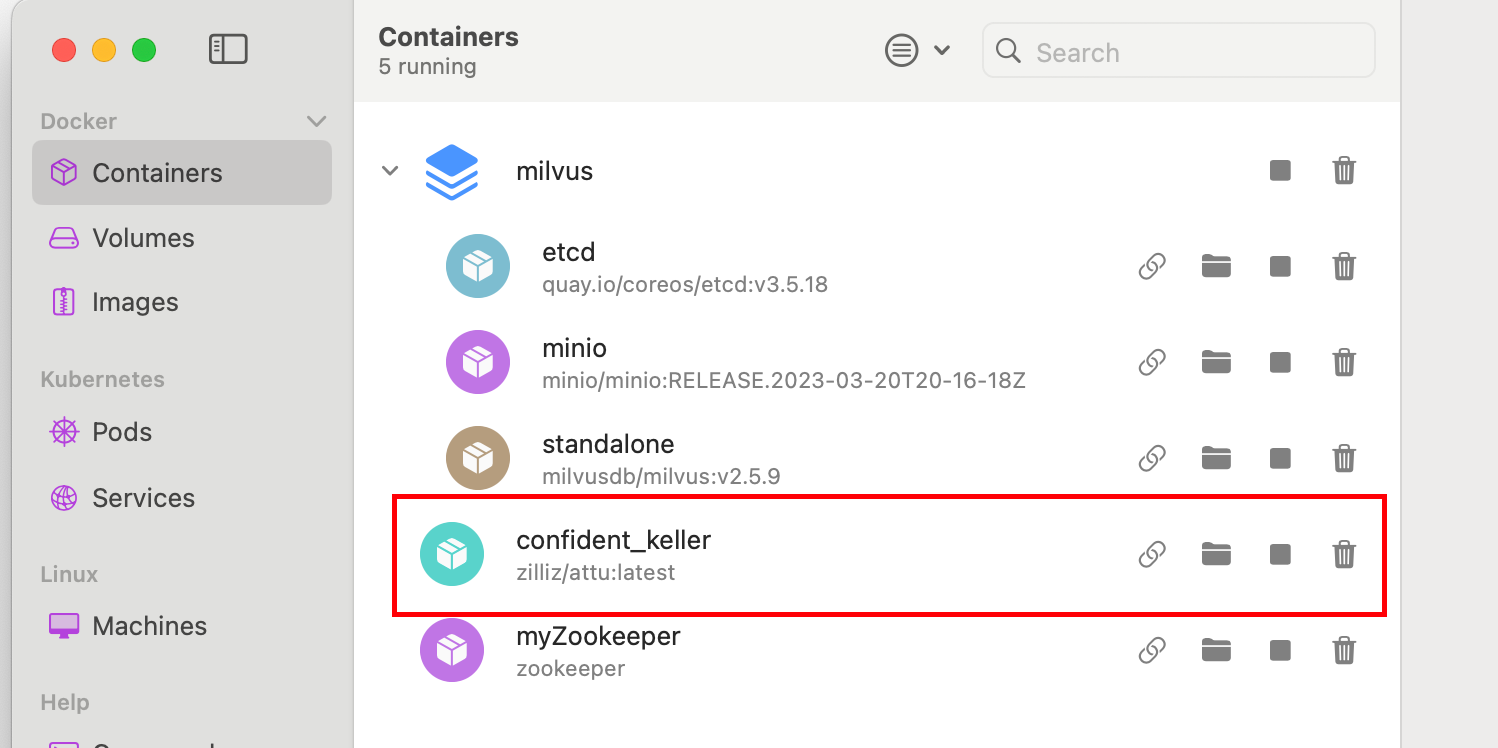Viewport: 1498px width, 748px height.
Task: Open the files folder for minio container
Action: coord(1216,362)
